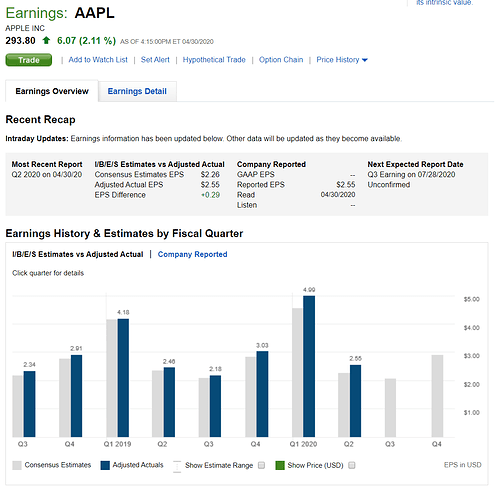
Task: Click the green up arrow price indicator
Action: point(46,40)
